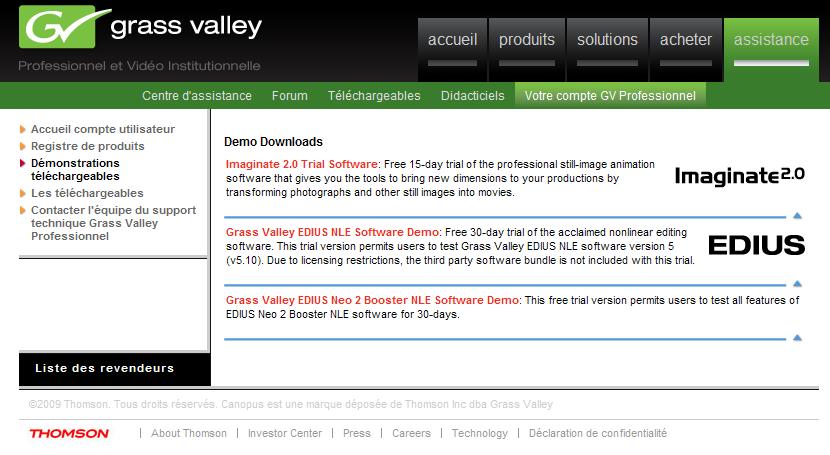830x455 pixels.
Task: Click back-to-top arrow below EDIUS Neo 2 Booster
Action: point(797,338)
